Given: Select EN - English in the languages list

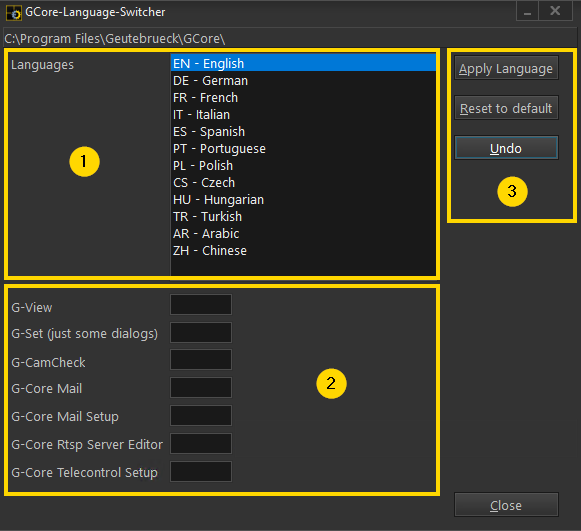Looking at the screenshot, I should point(303,63).
